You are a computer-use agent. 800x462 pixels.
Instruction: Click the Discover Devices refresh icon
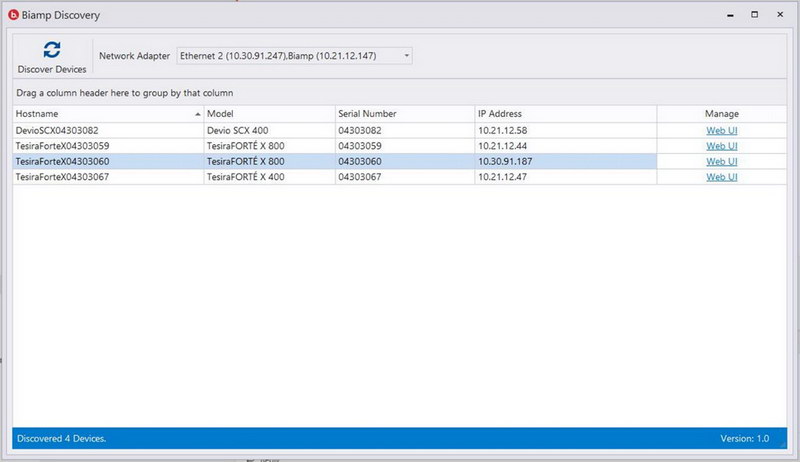point(52,50)
